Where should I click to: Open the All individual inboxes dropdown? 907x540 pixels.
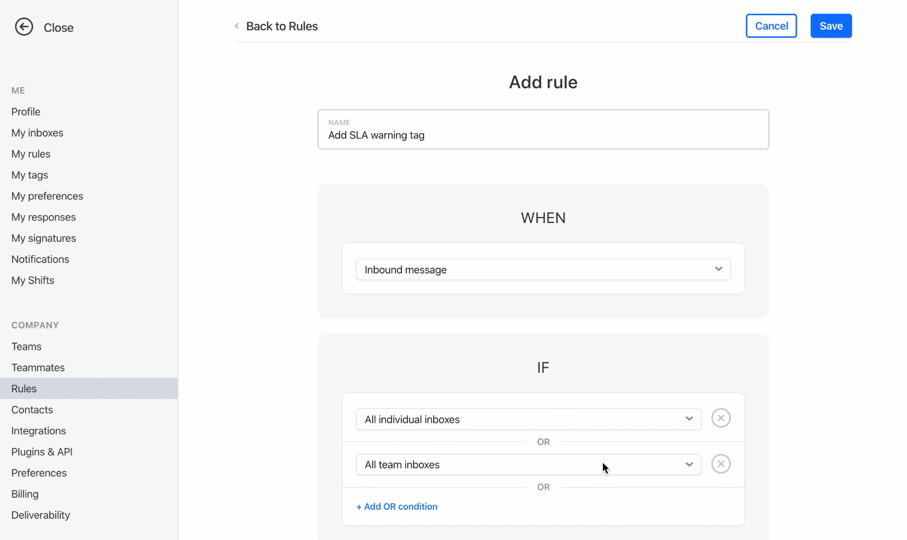[x=528, y=419]
